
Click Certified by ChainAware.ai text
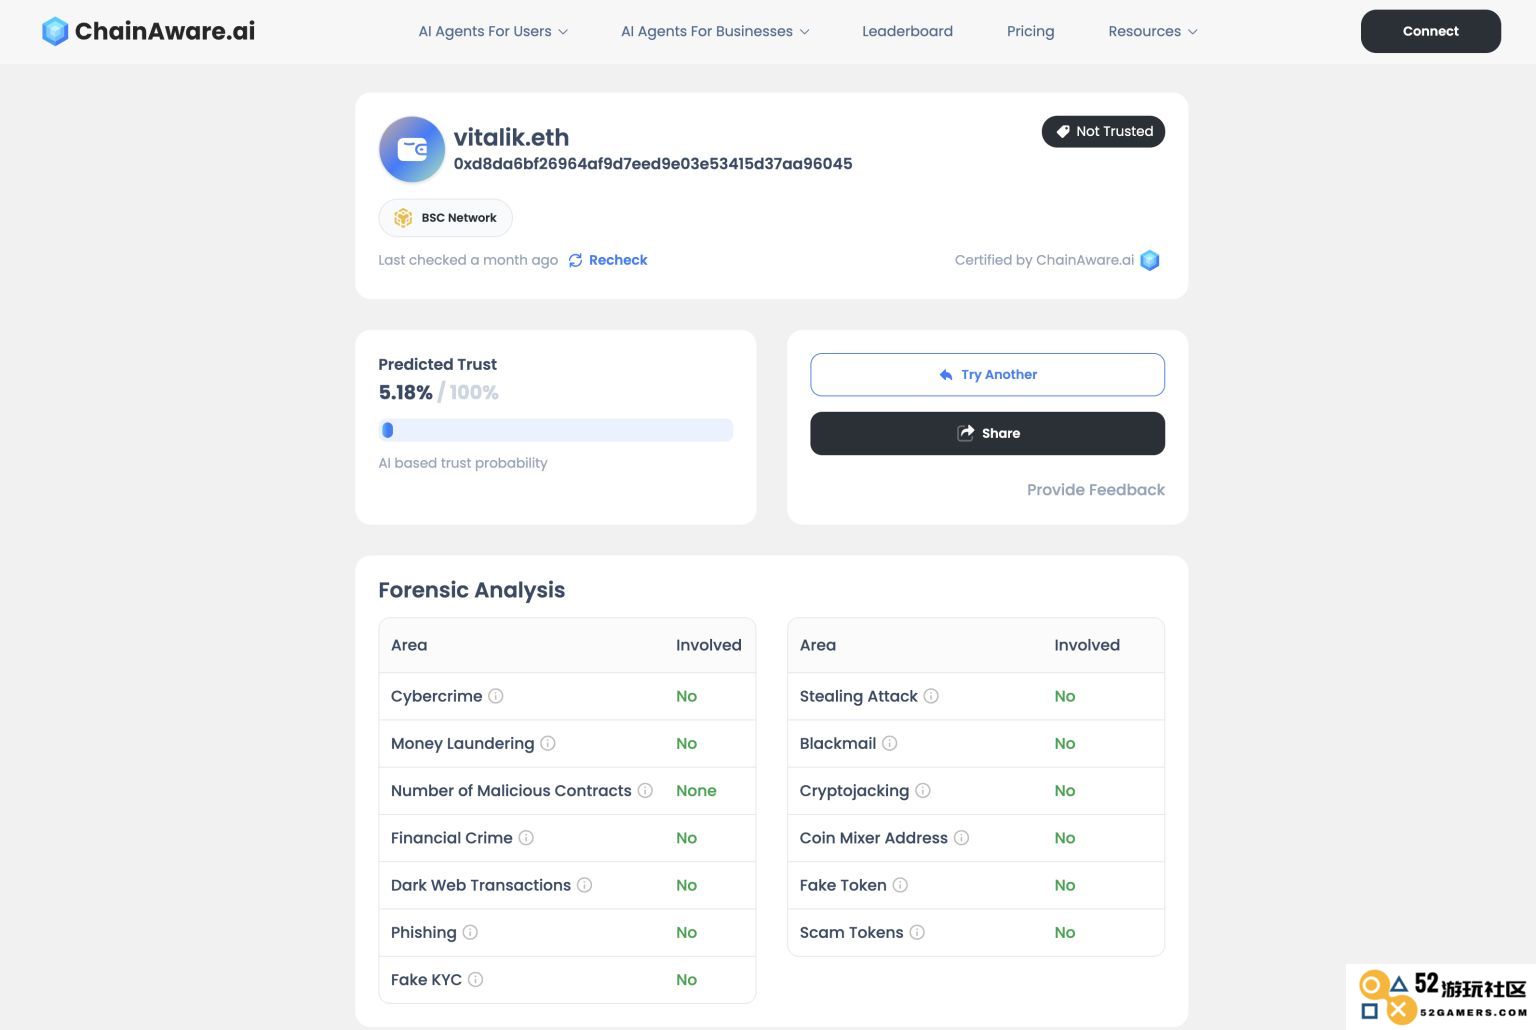(1044, 260)
